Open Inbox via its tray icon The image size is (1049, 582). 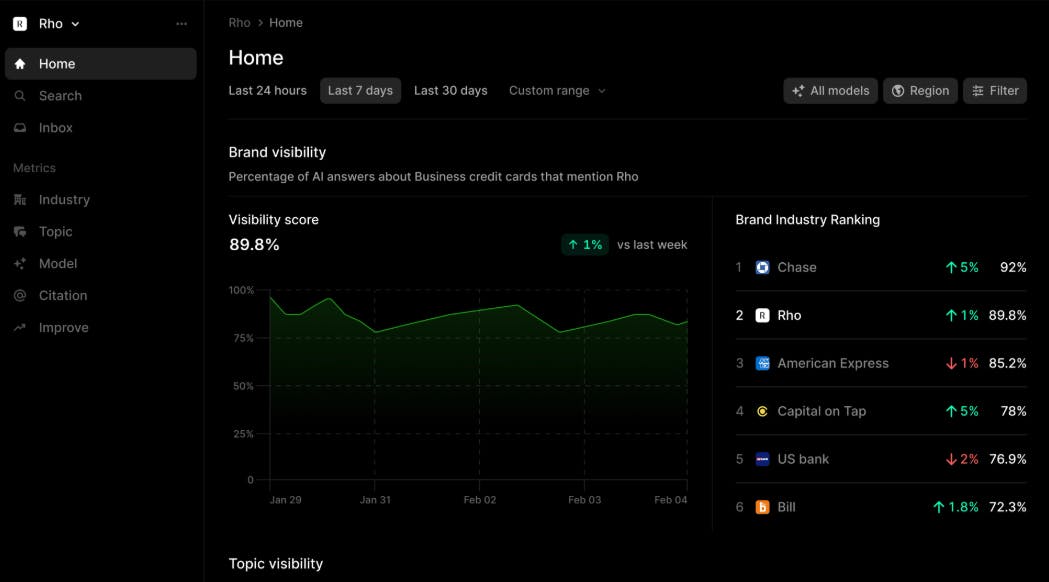[x=20, y=128]
